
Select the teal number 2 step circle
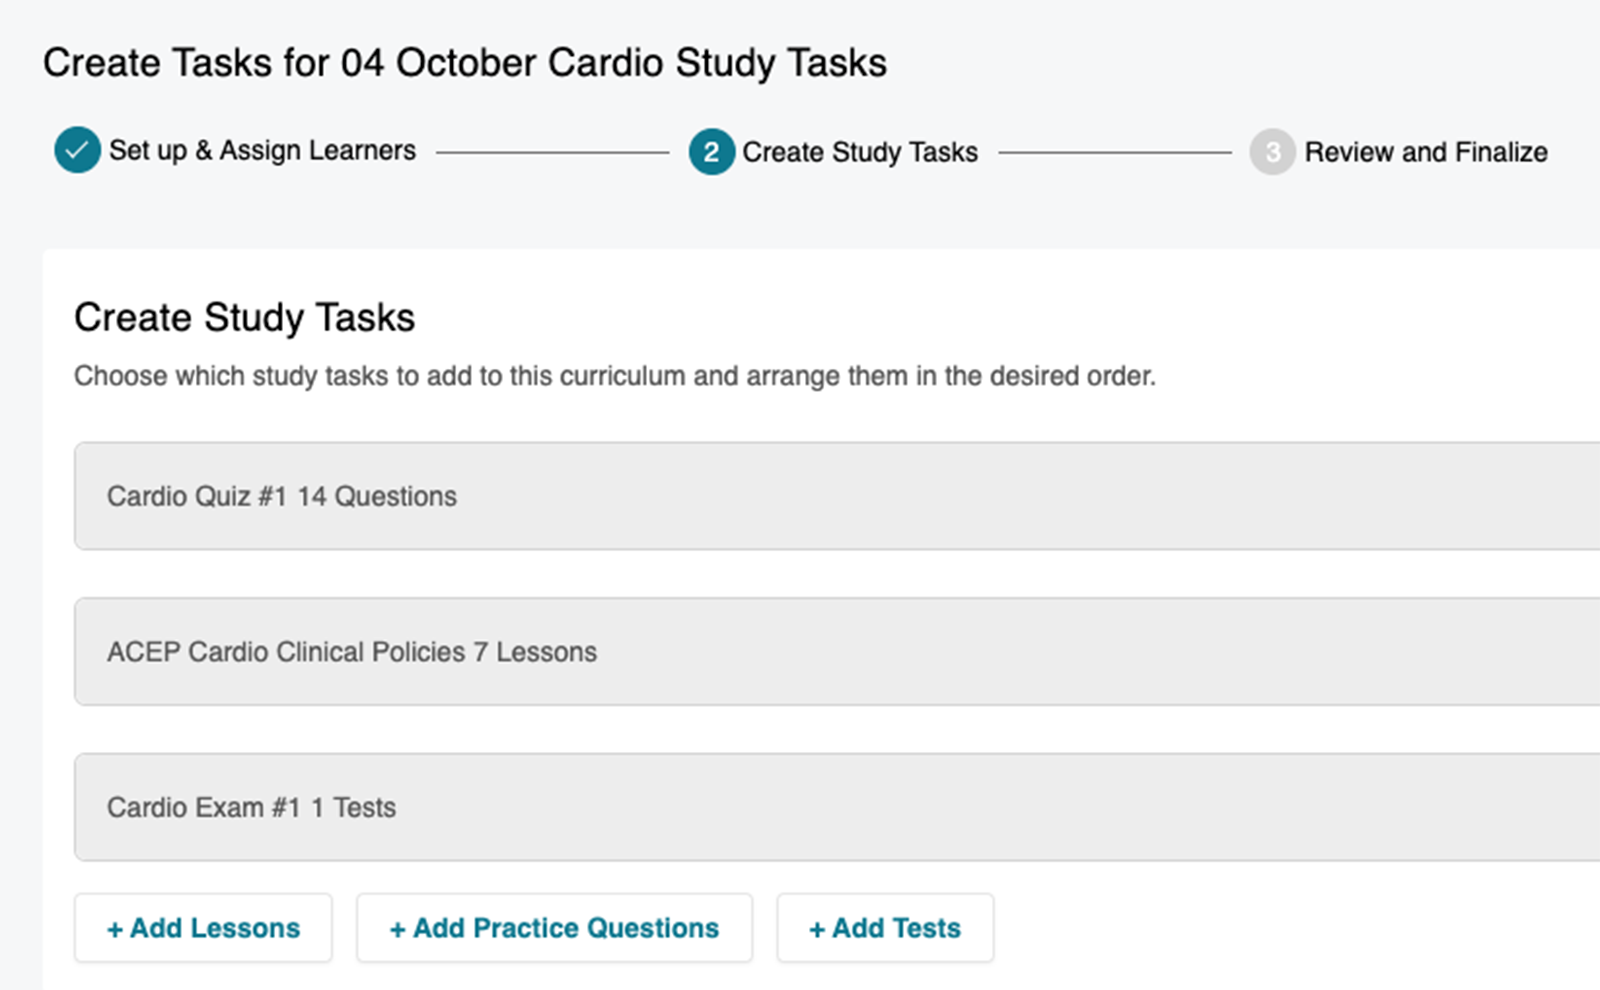[711, 152]
